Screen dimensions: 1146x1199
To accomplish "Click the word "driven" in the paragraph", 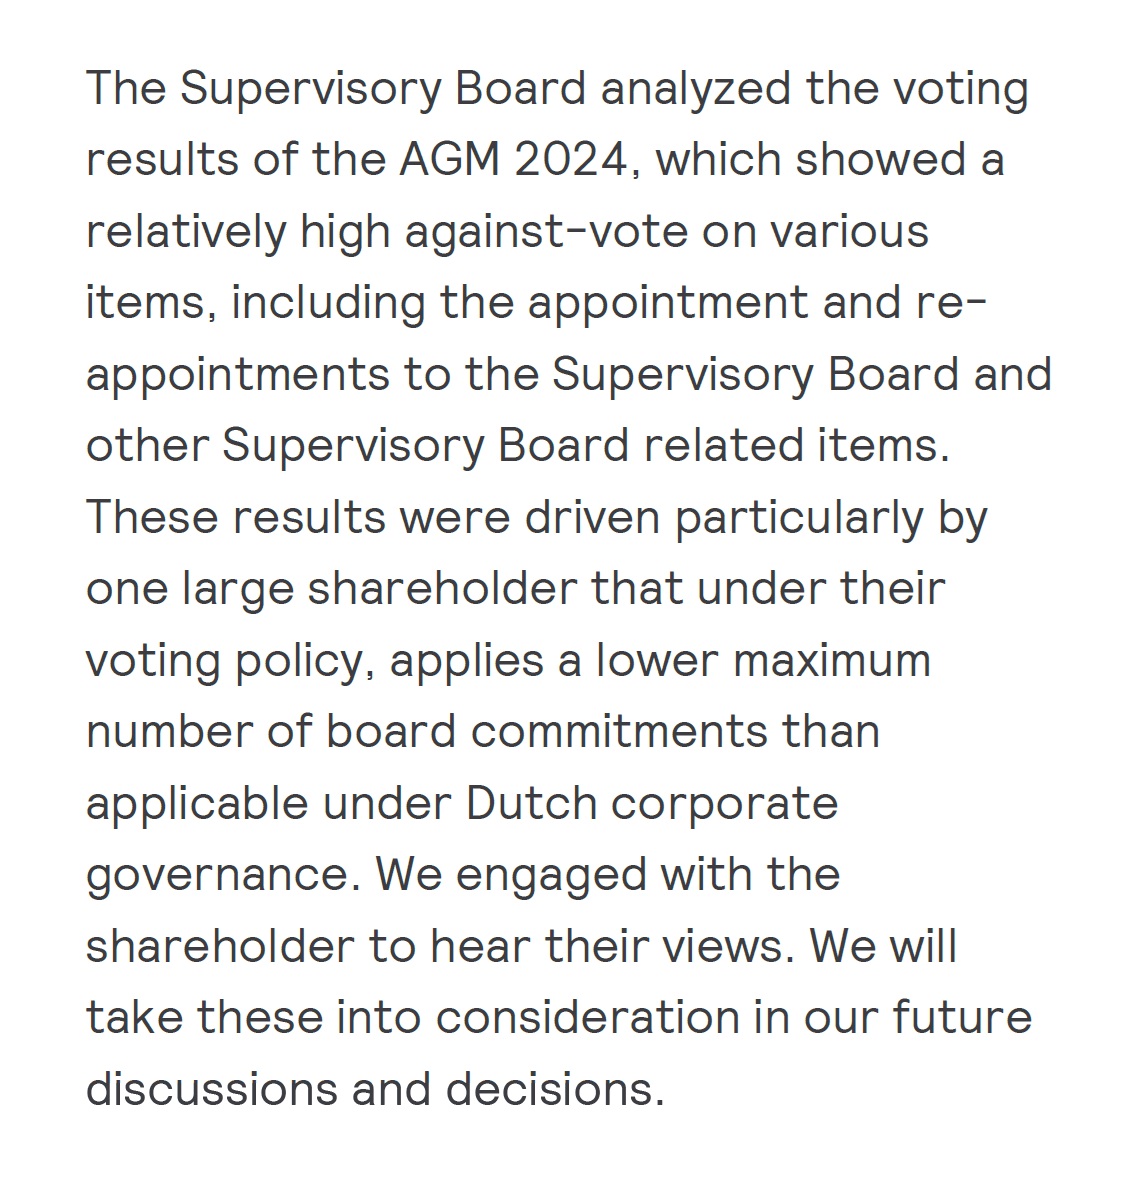I will 592,518.
